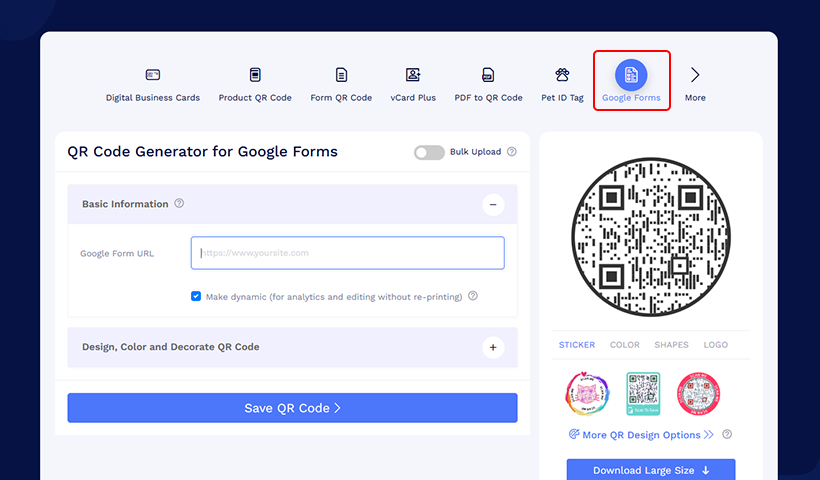Viewport: 820px width, 480px height.
Task: Select the Google Forms icon
Action: click(631, 75)
